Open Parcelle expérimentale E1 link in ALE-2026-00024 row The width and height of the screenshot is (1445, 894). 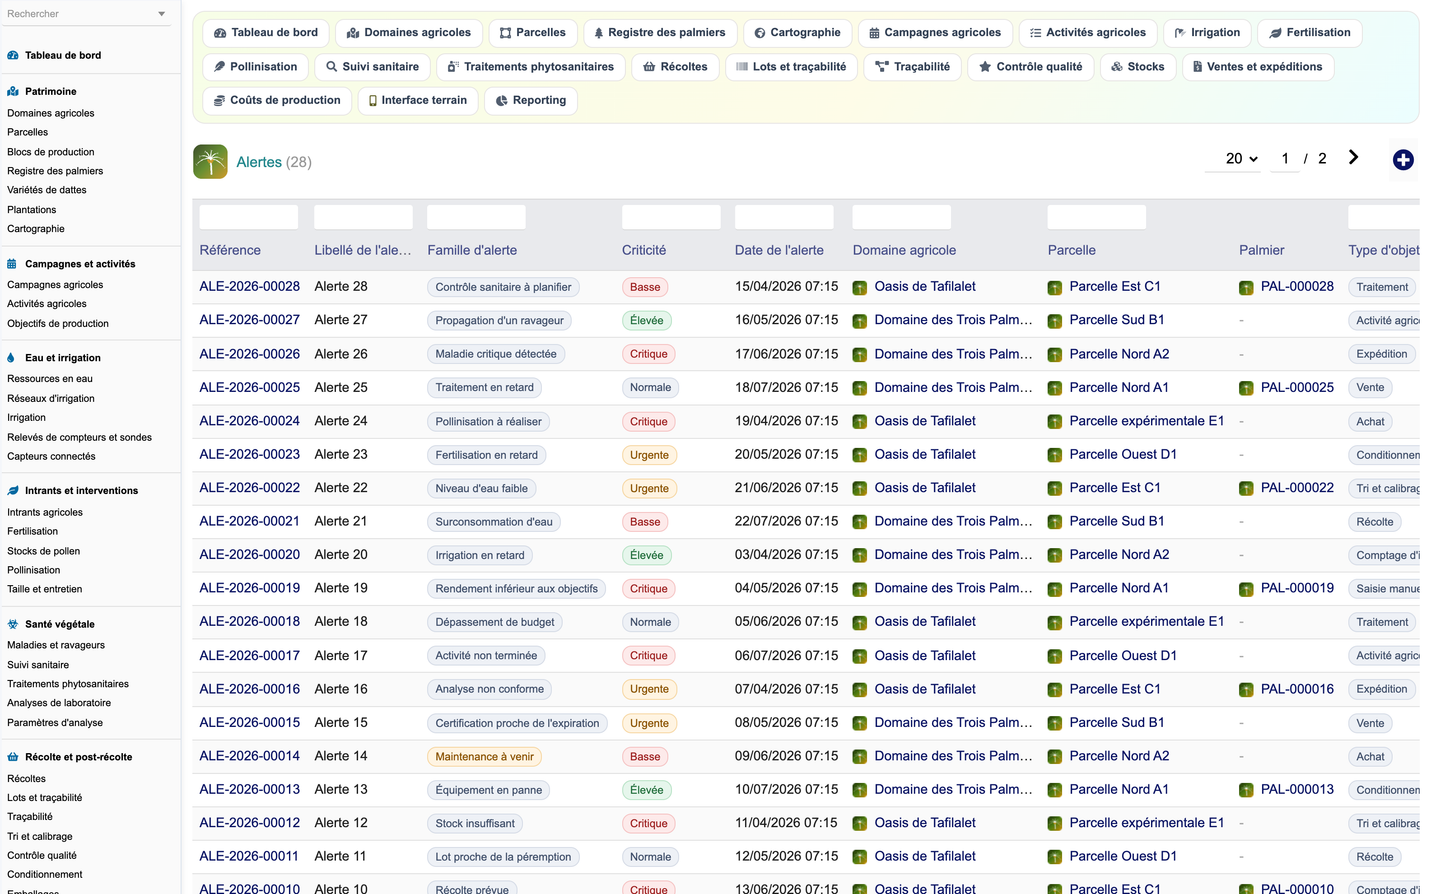pos(1146,421)
